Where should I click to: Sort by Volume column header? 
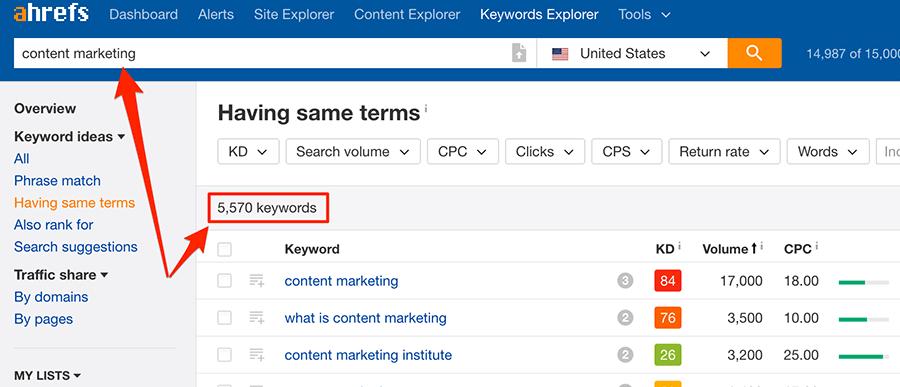click(729, 249)
